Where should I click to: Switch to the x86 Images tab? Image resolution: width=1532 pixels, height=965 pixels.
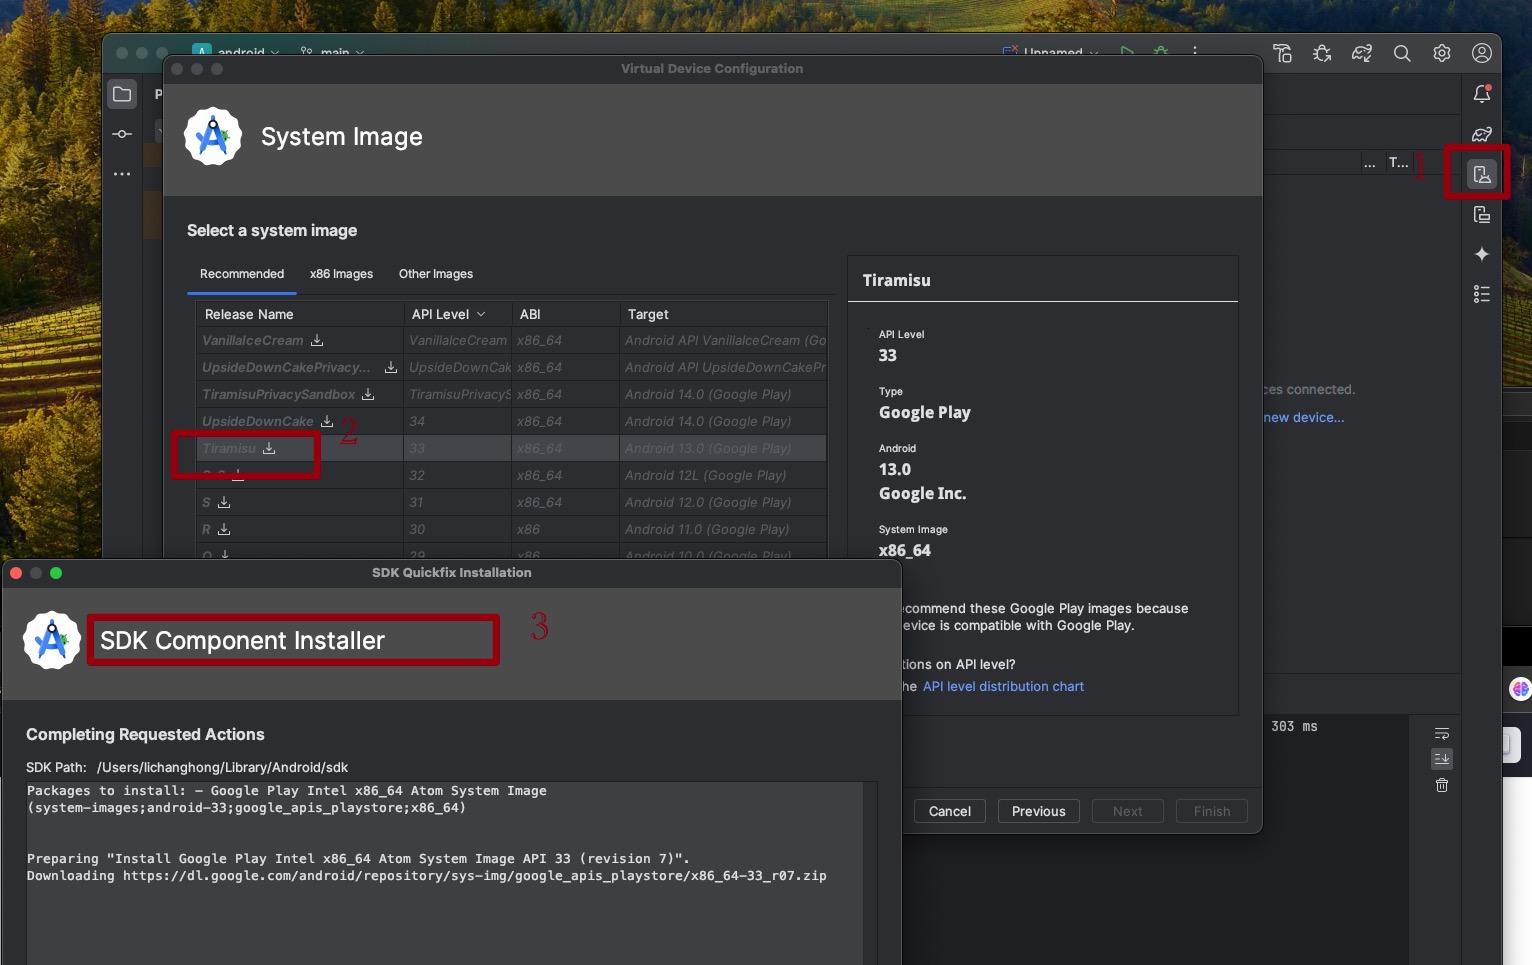(341, 274)
